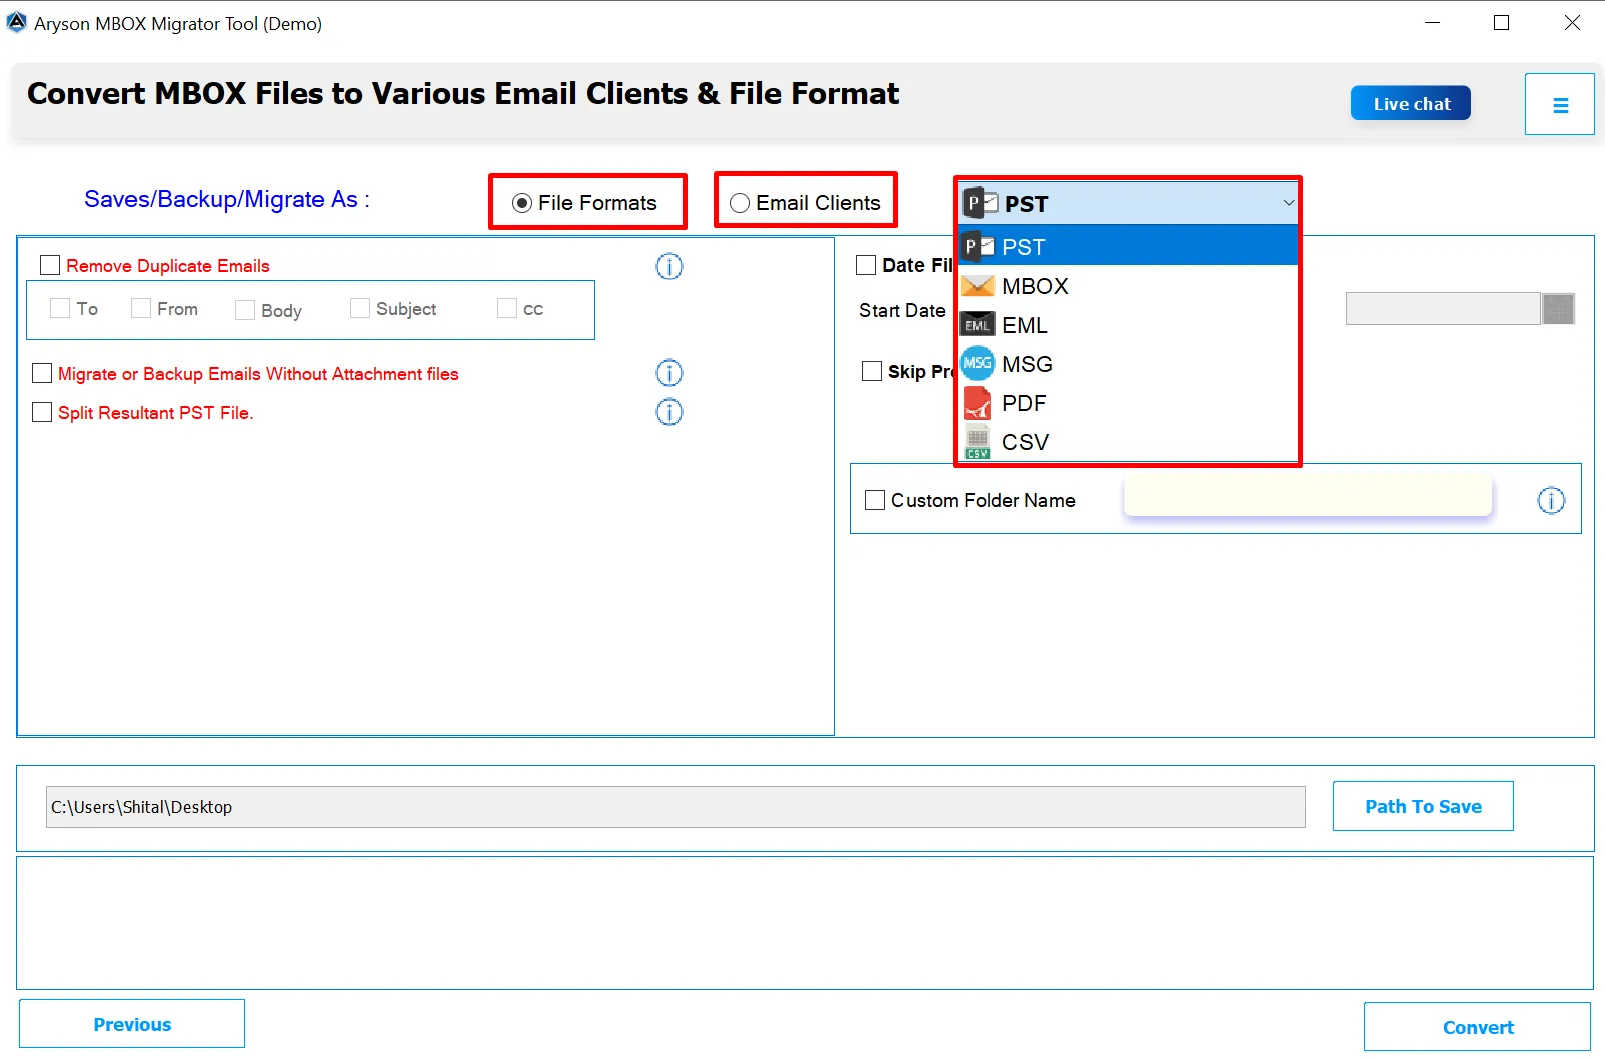Select the Email Clients radio button

(740, 202)
